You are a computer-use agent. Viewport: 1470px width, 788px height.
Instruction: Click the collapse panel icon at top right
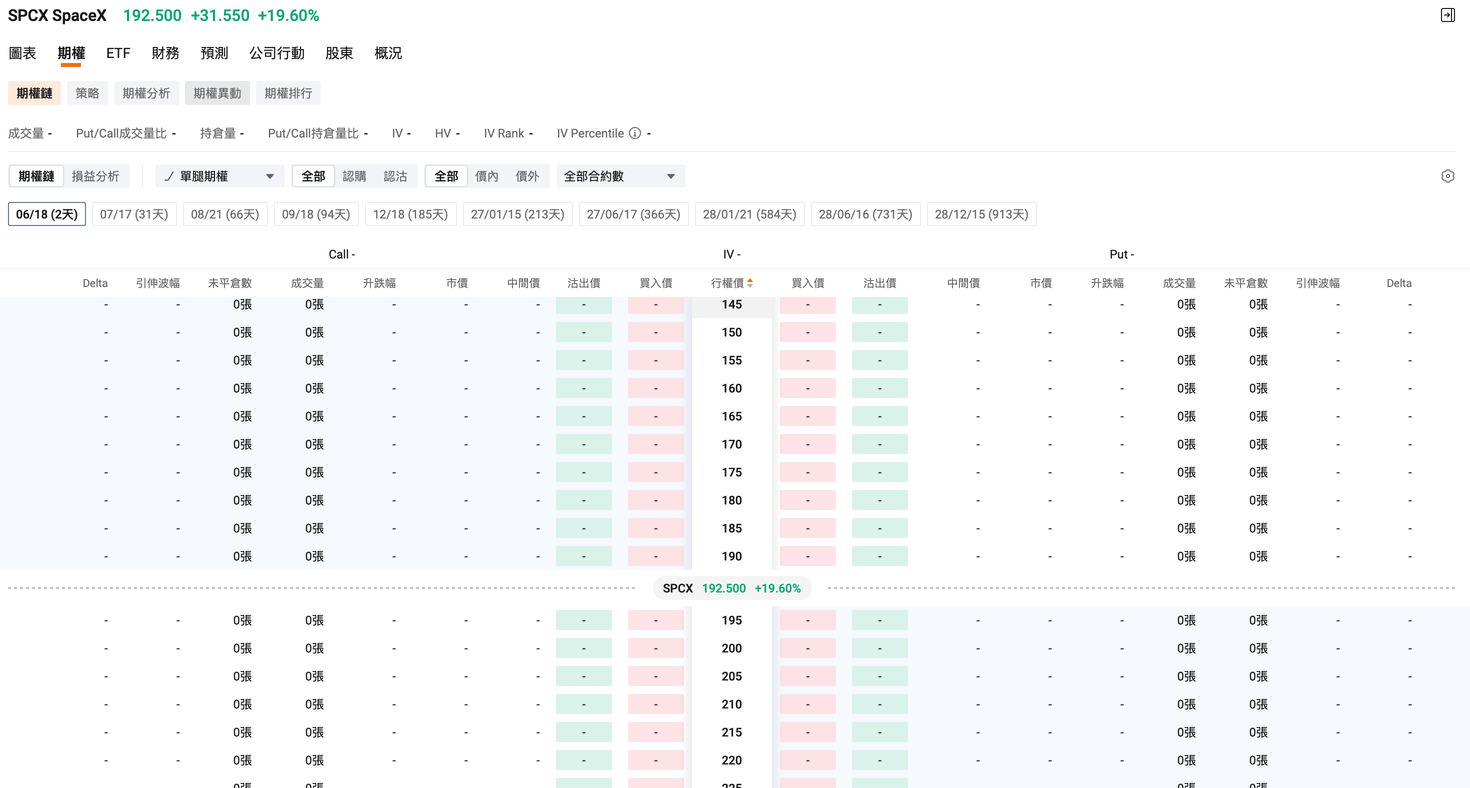pos(1447,15)
